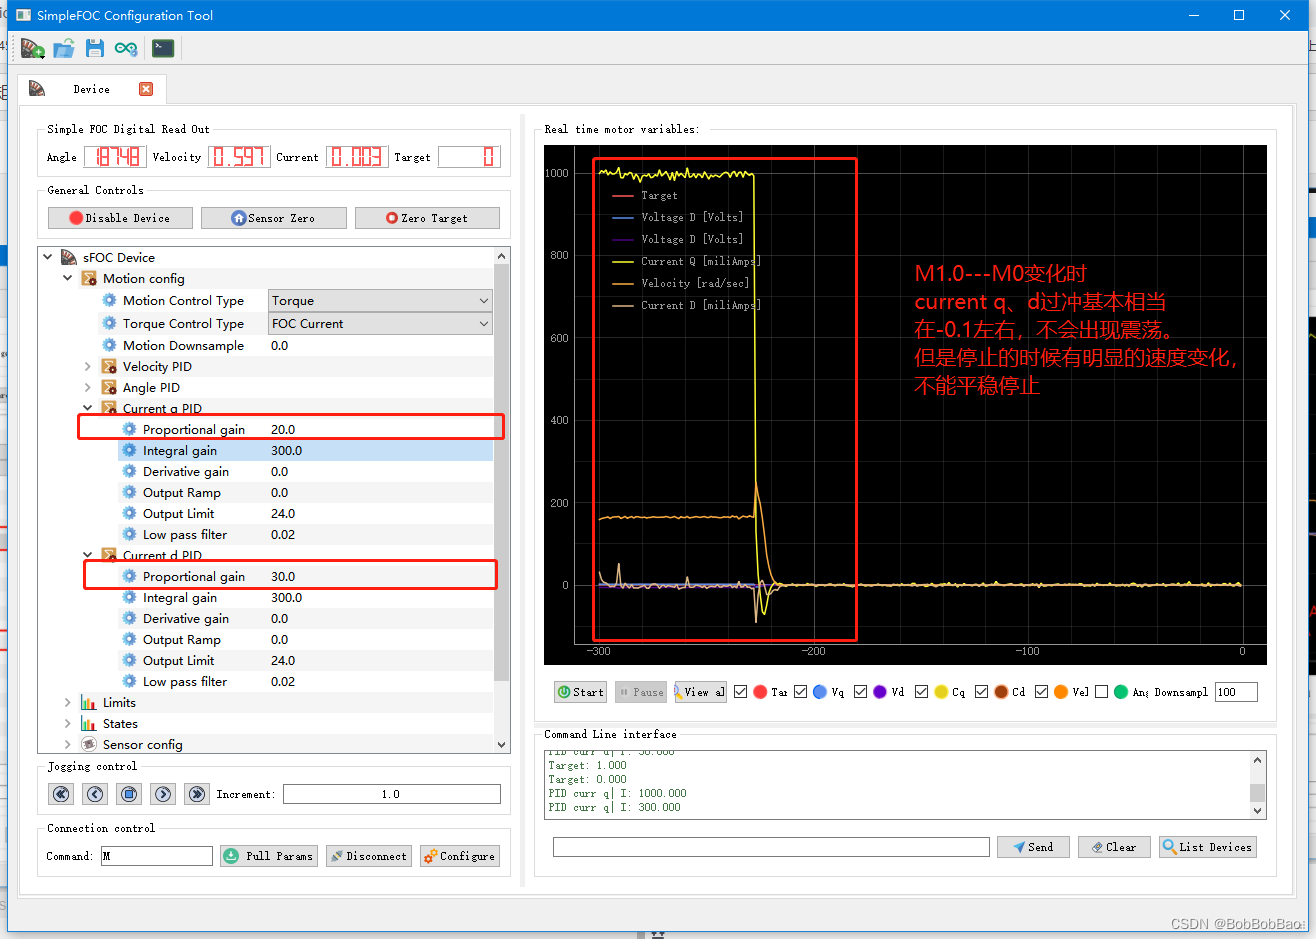Click the command output scrollbar up arrow

click(x=1258, y=760)
